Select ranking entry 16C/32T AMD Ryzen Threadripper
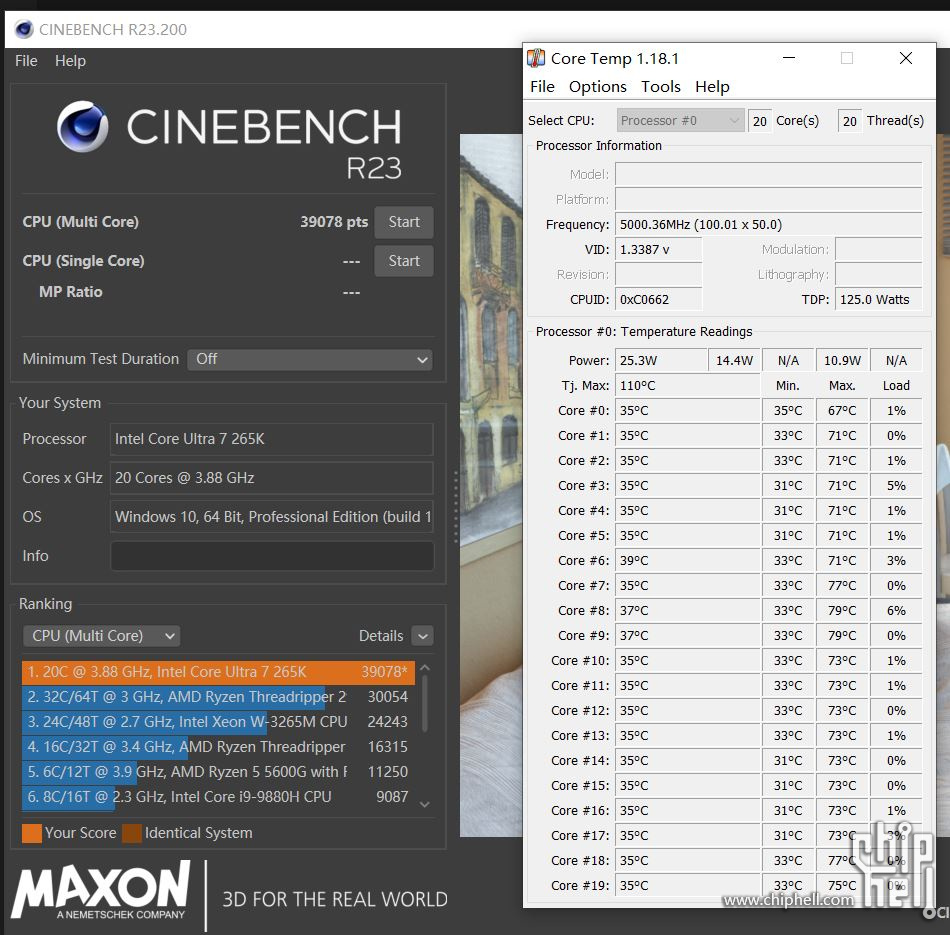The height and width of the screenshot is (935, 950). (x=218, y=747)
